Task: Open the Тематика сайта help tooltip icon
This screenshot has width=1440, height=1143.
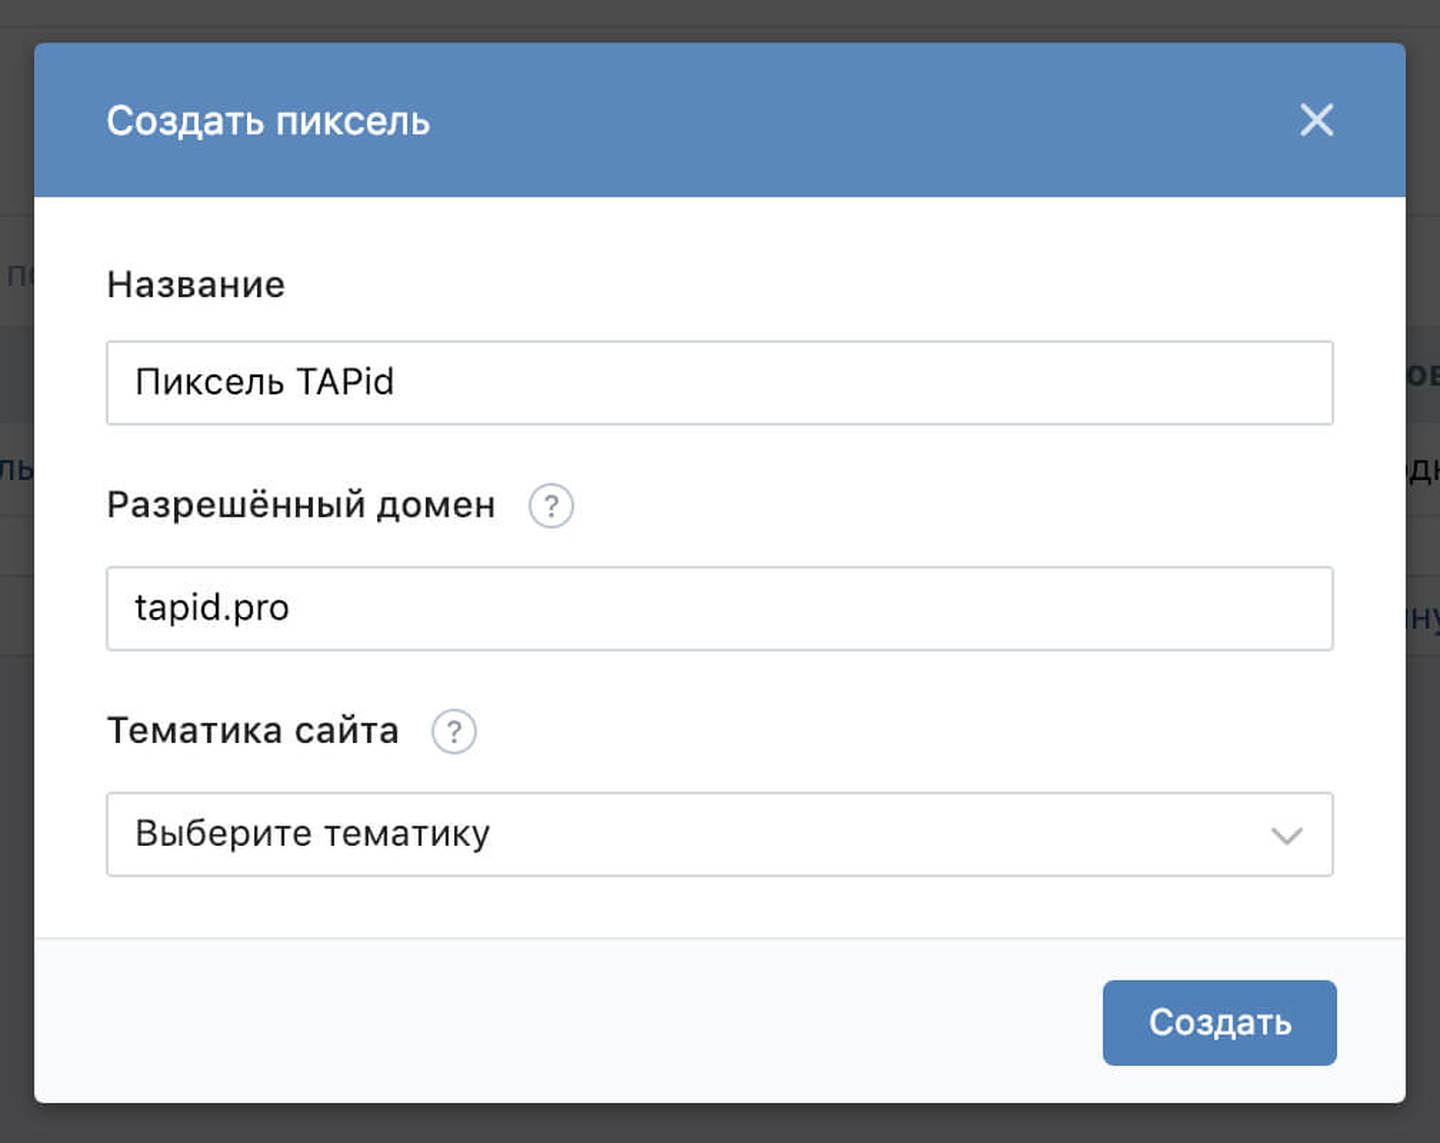Action: (454, 732)
